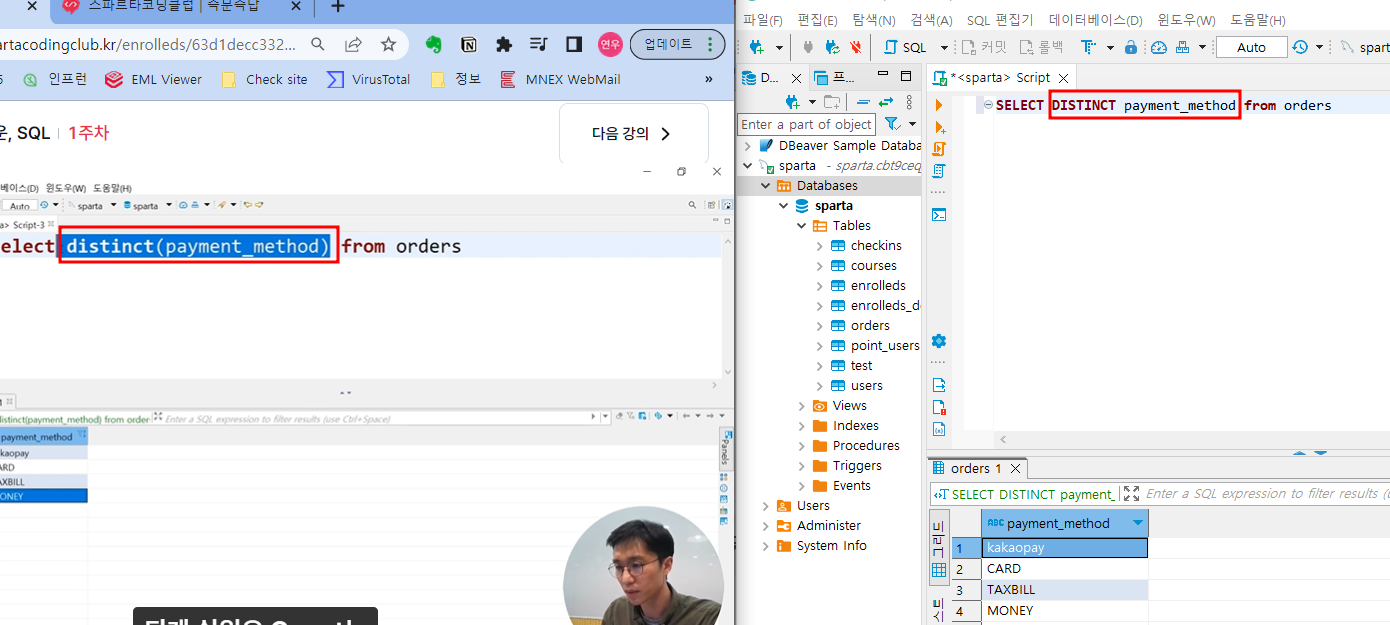Expand the Procedures folder
1390x625 pixels.
(x=802, y=446)
